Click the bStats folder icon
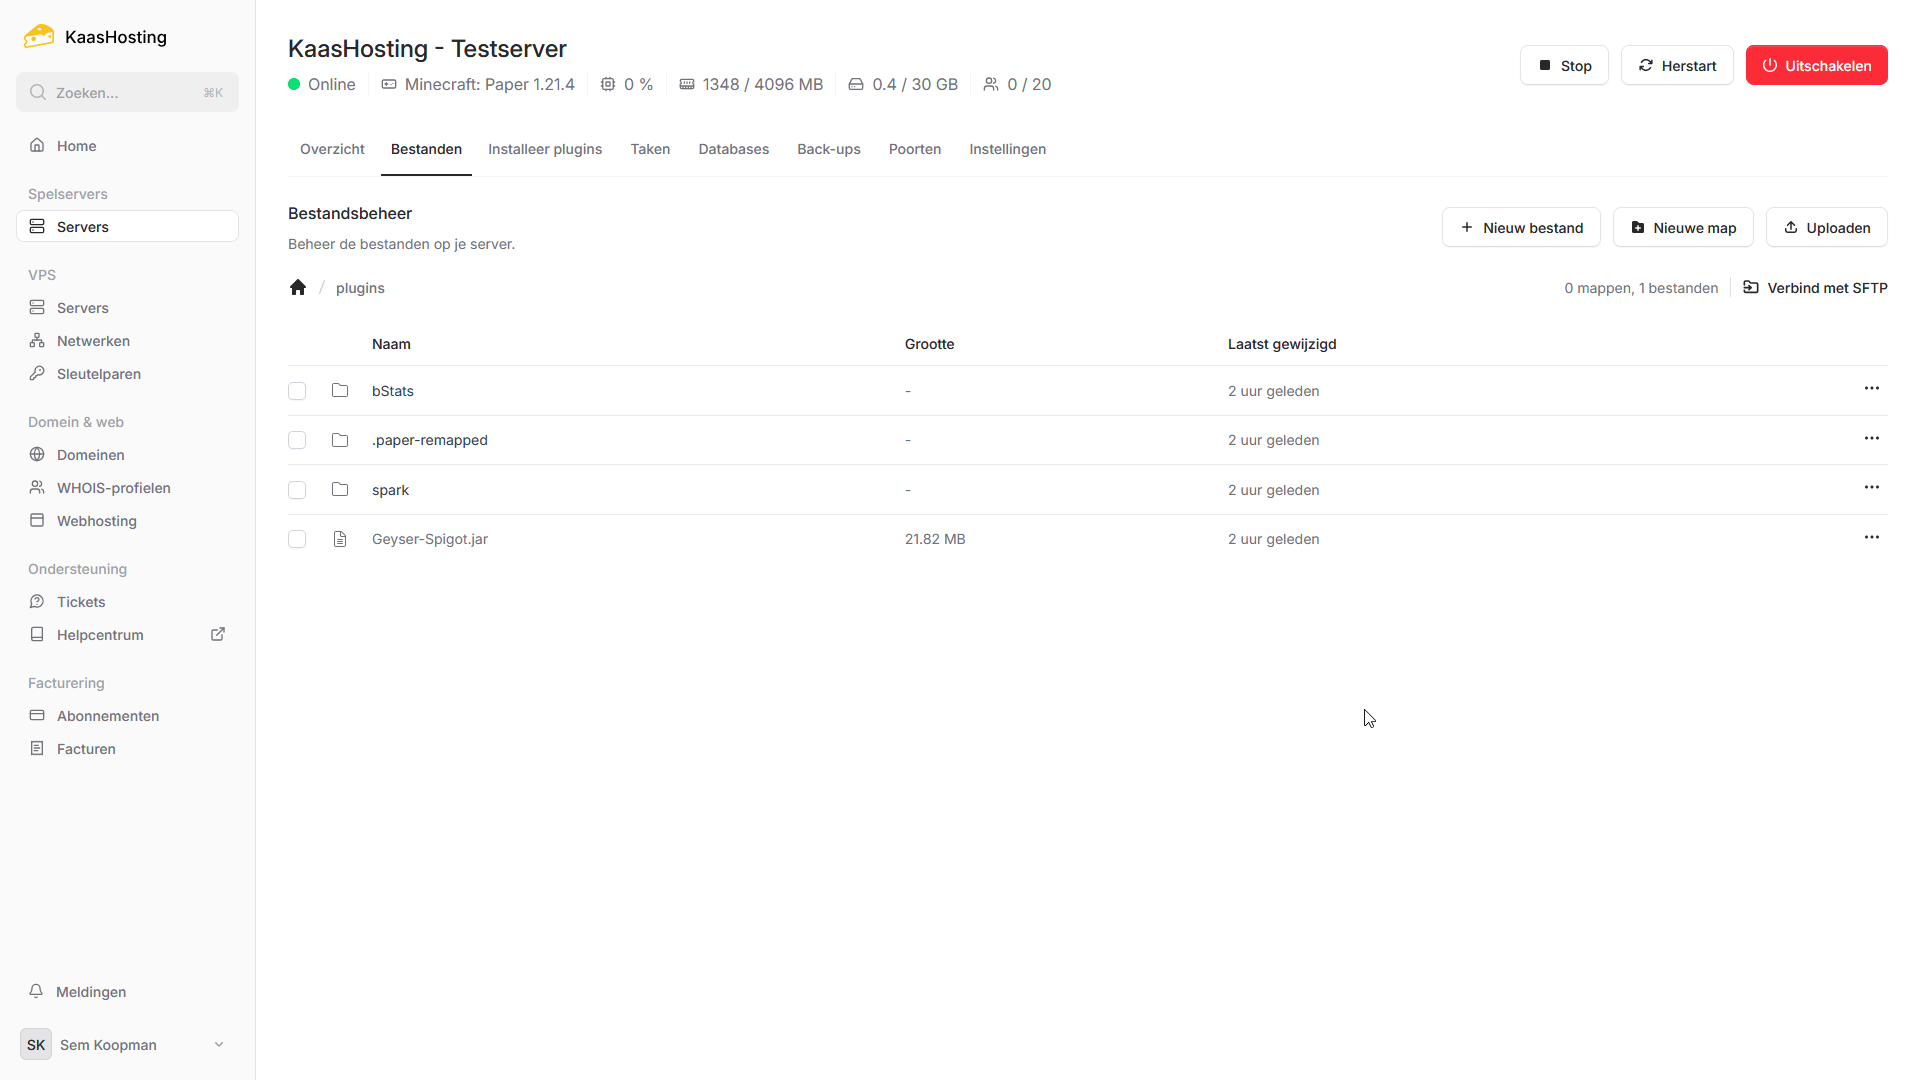The height and width of the screenshot is (1080, 1920). click(x=340, y=390)
